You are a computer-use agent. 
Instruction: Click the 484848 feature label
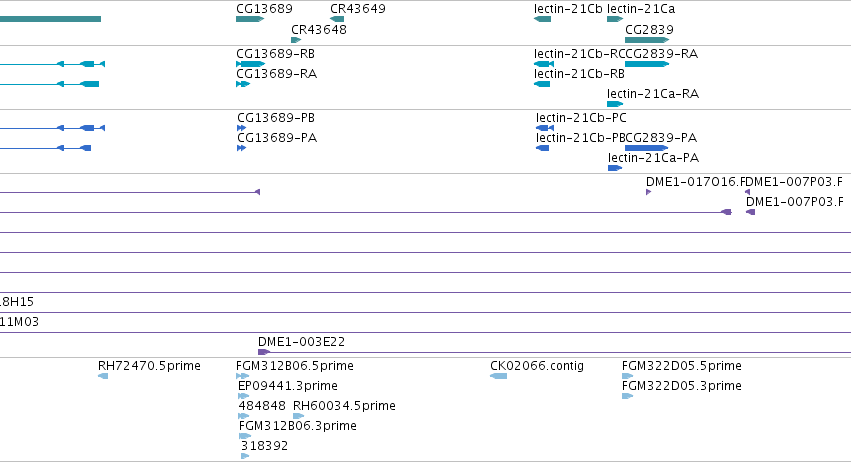(x=262, y=406)
